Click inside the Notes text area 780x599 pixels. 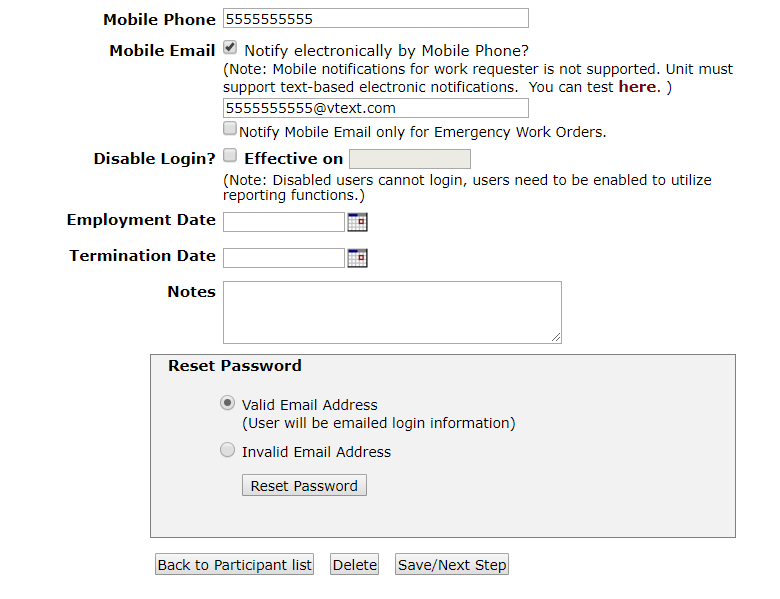[x=392, y=312]
